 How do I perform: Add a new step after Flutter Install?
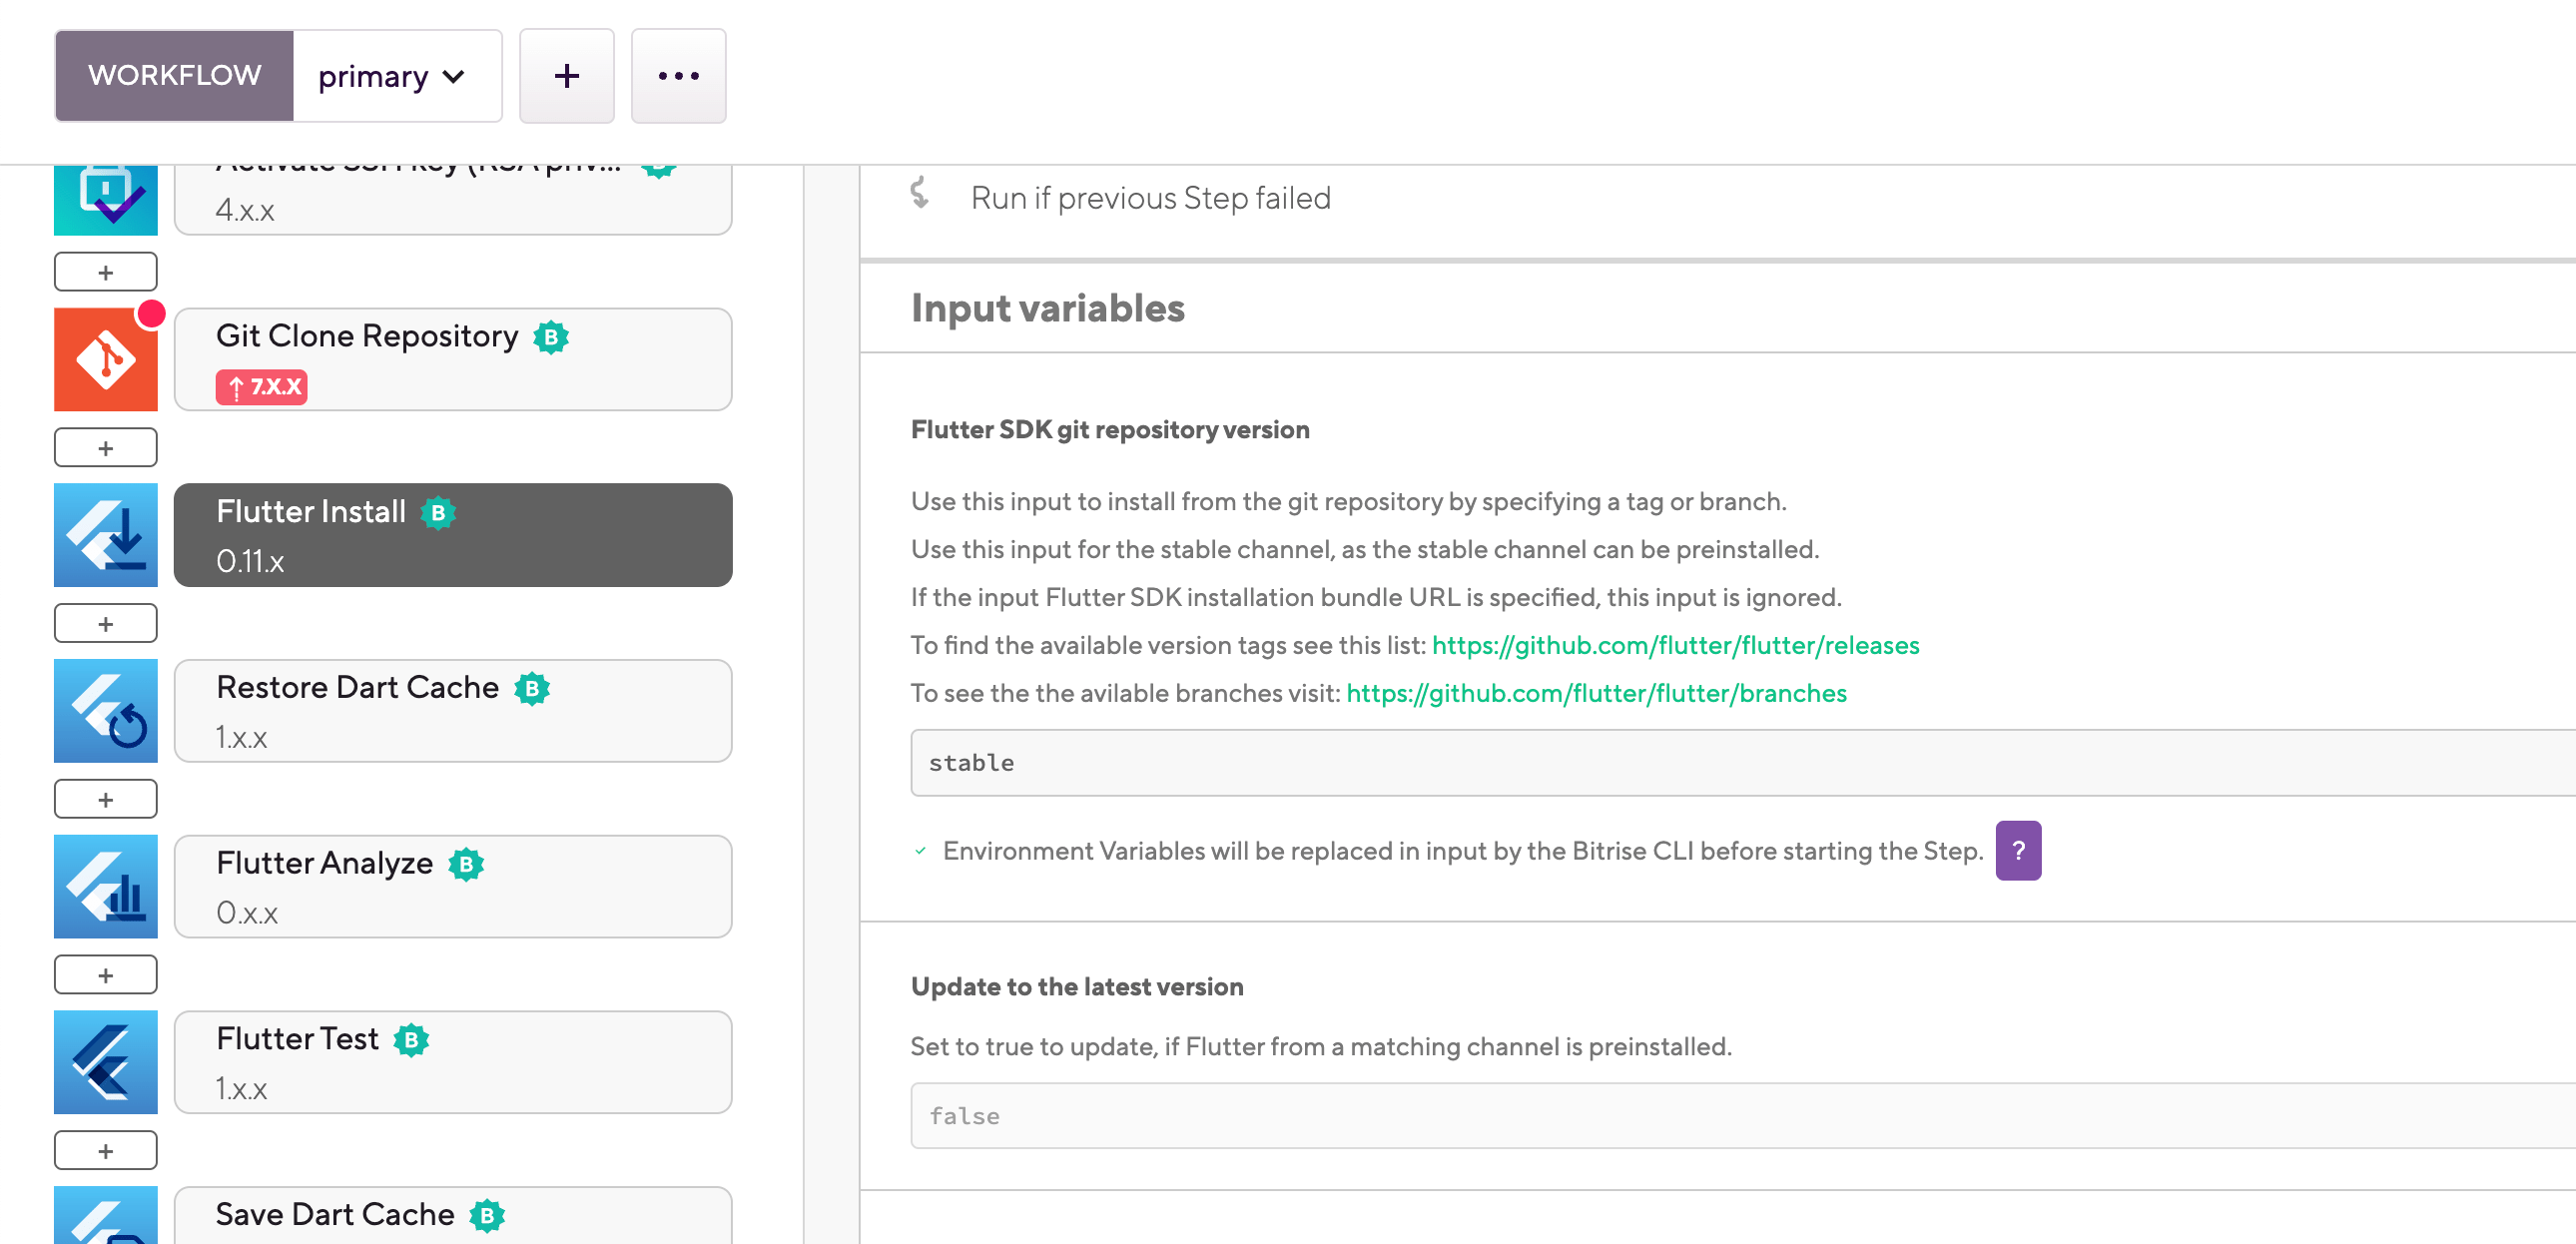pyautogui.click(x=105, y=622)
